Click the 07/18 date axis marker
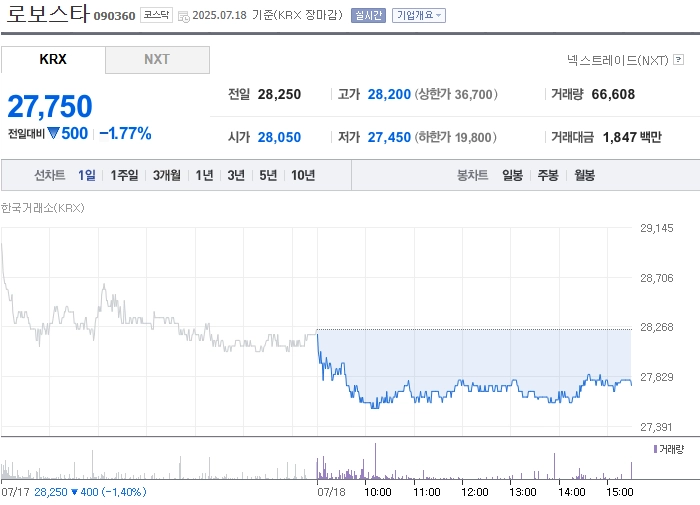 pyautogui.click(x=331, y=492)
